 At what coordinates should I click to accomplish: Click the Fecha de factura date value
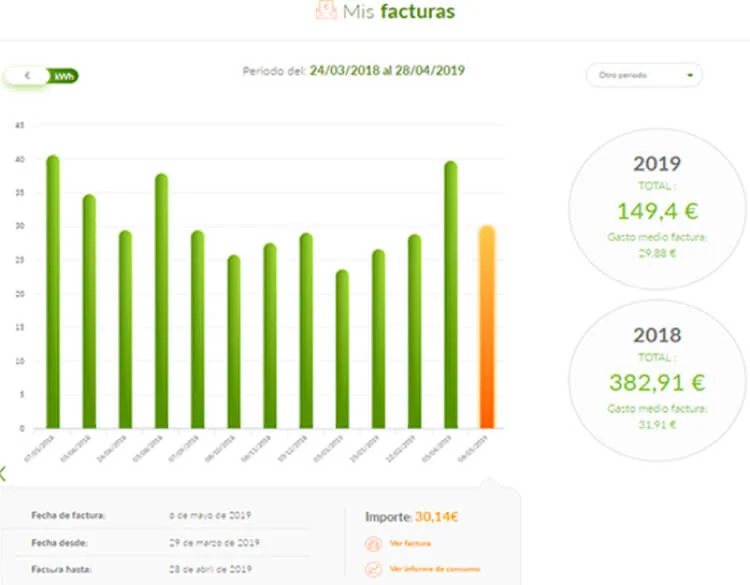tap(210, 515)
